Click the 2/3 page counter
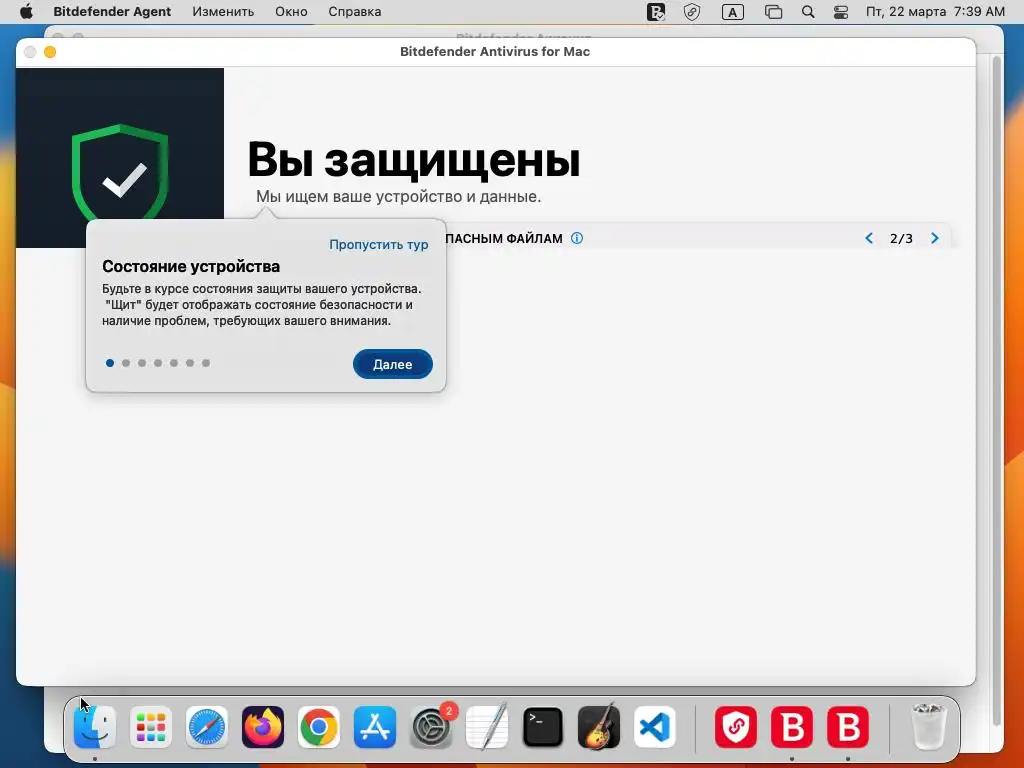The width and height of the screenshot is (1024, 768). [901, 238]
